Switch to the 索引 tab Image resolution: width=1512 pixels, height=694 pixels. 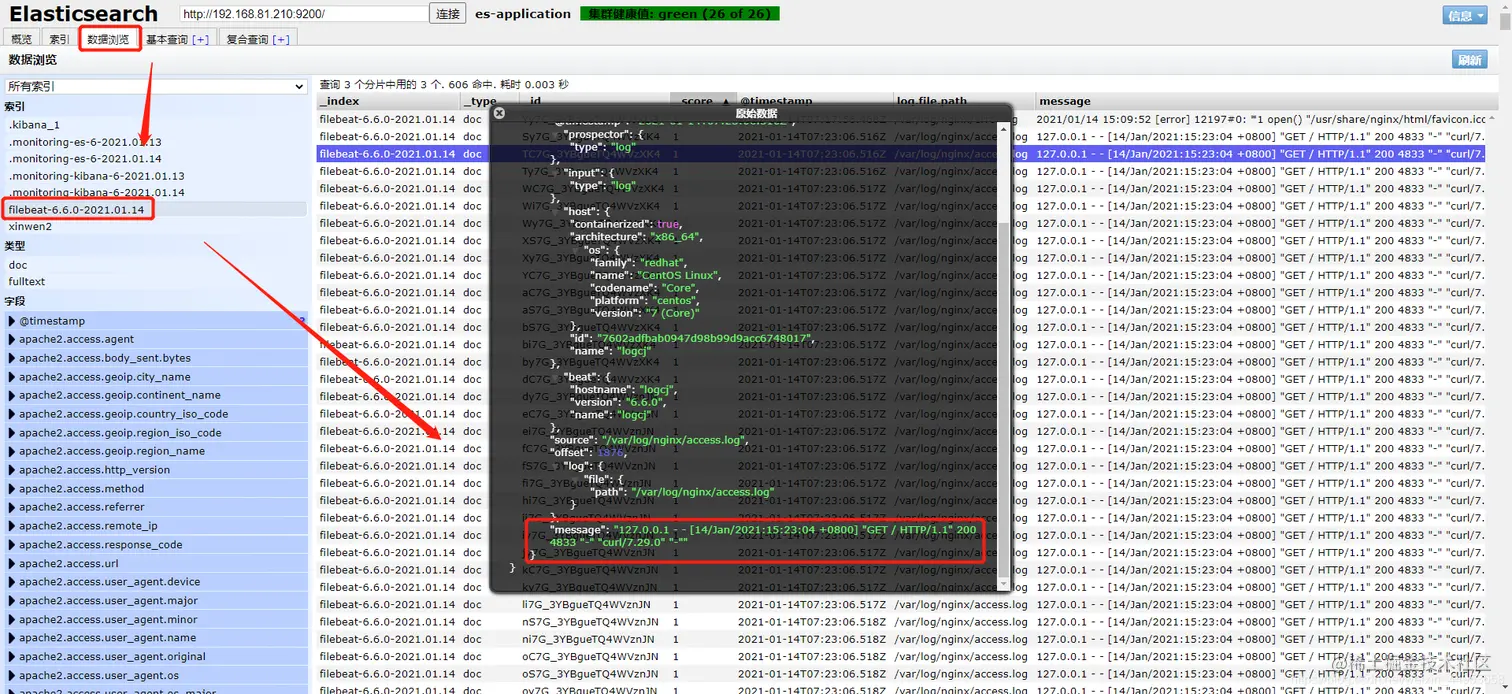coord(59,39)
